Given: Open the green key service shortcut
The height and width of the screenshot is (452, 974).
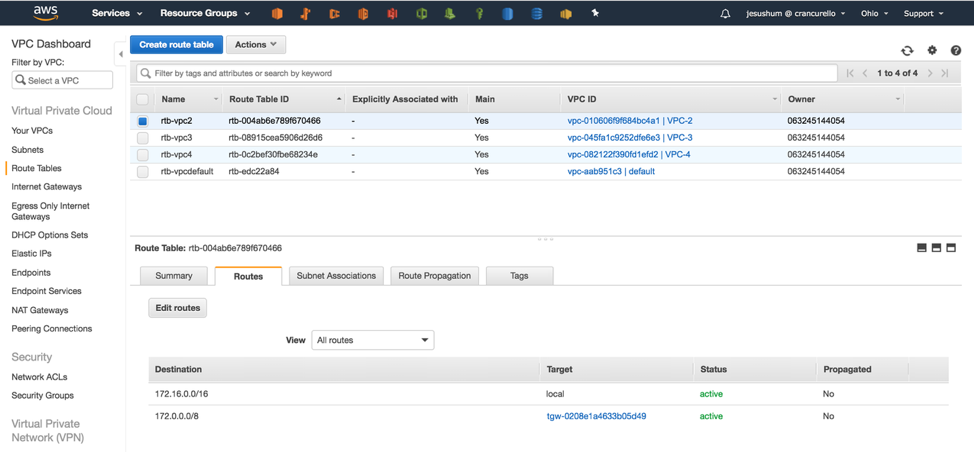Looking at the screenshot, I should tap(480, 14).
